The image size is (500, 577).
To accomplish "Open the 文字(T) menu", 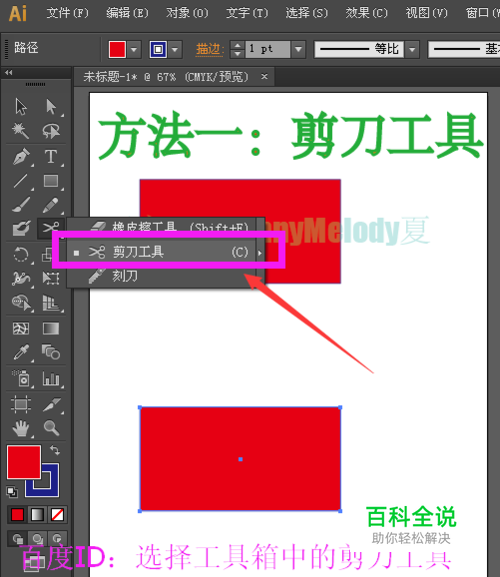I will point(247,13).
